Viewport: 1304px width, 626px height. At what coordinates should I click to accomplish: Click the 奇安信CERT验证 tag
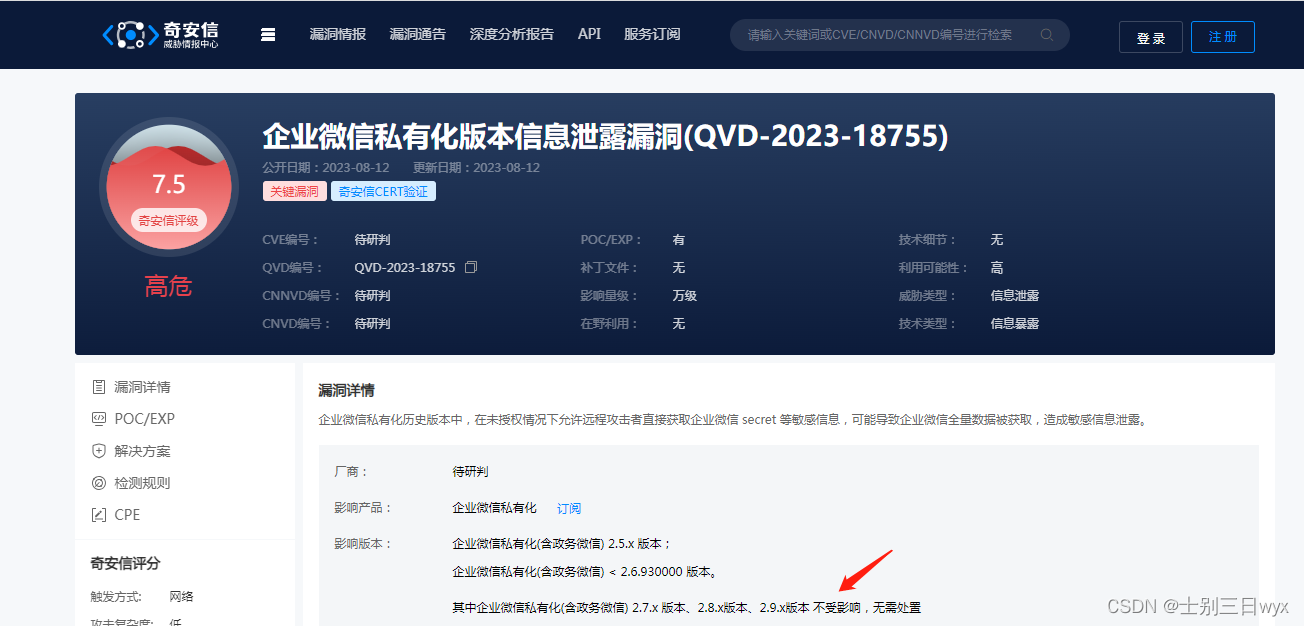384,191
